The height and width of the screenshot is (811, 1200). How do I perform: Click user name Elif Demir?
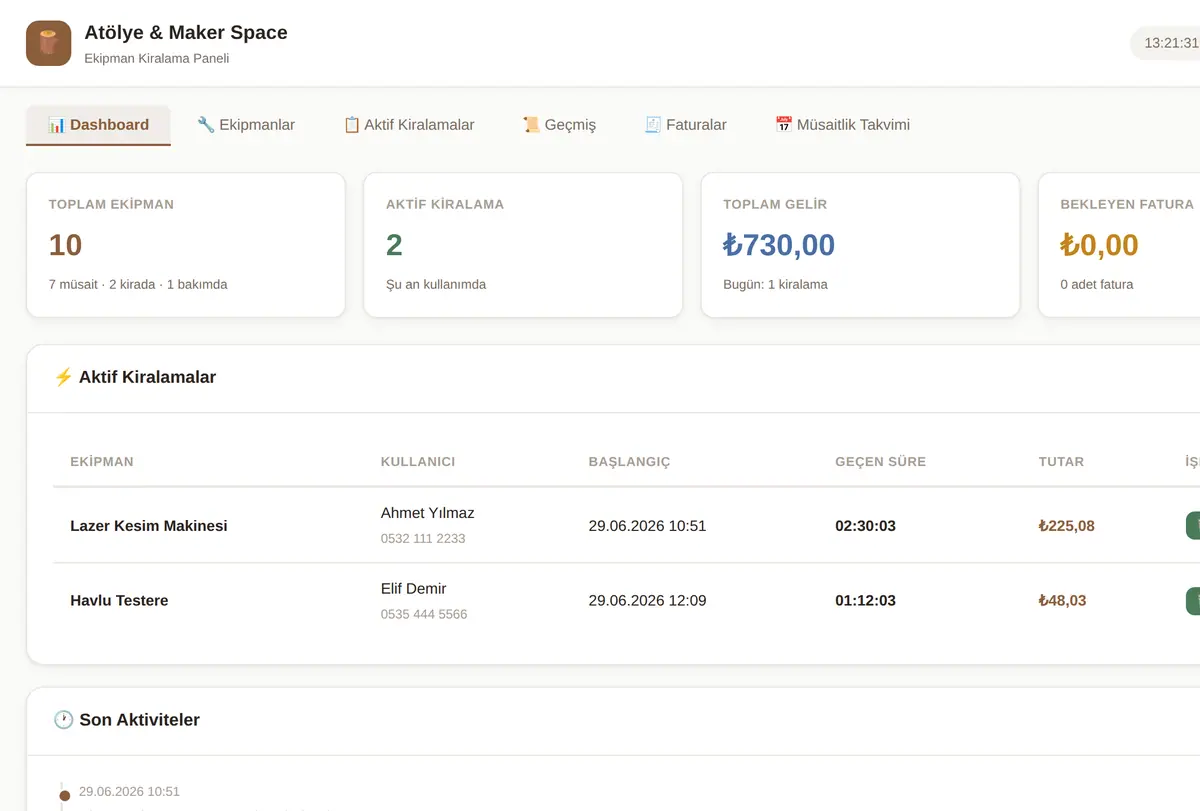414,588
